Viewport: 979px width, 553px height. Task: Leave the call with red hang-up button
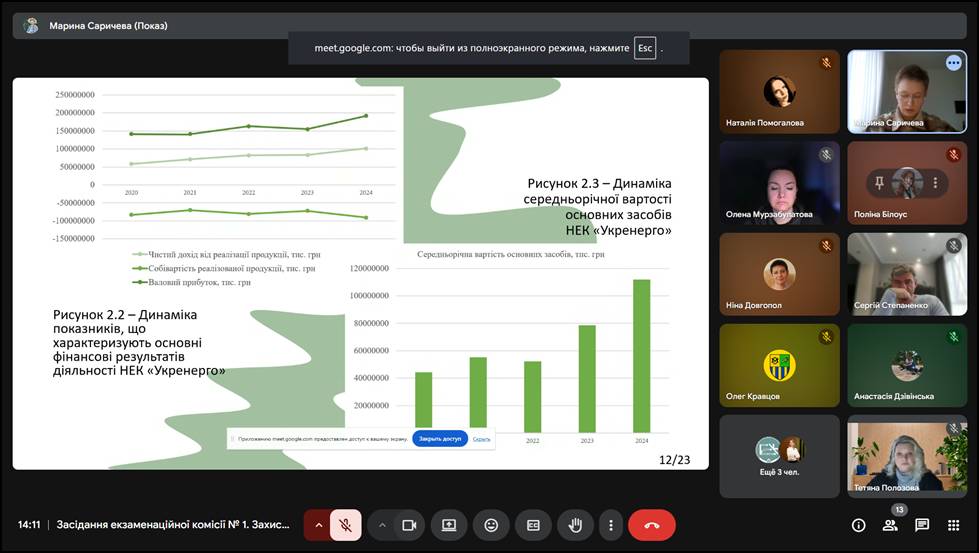[x=652, y=525]
